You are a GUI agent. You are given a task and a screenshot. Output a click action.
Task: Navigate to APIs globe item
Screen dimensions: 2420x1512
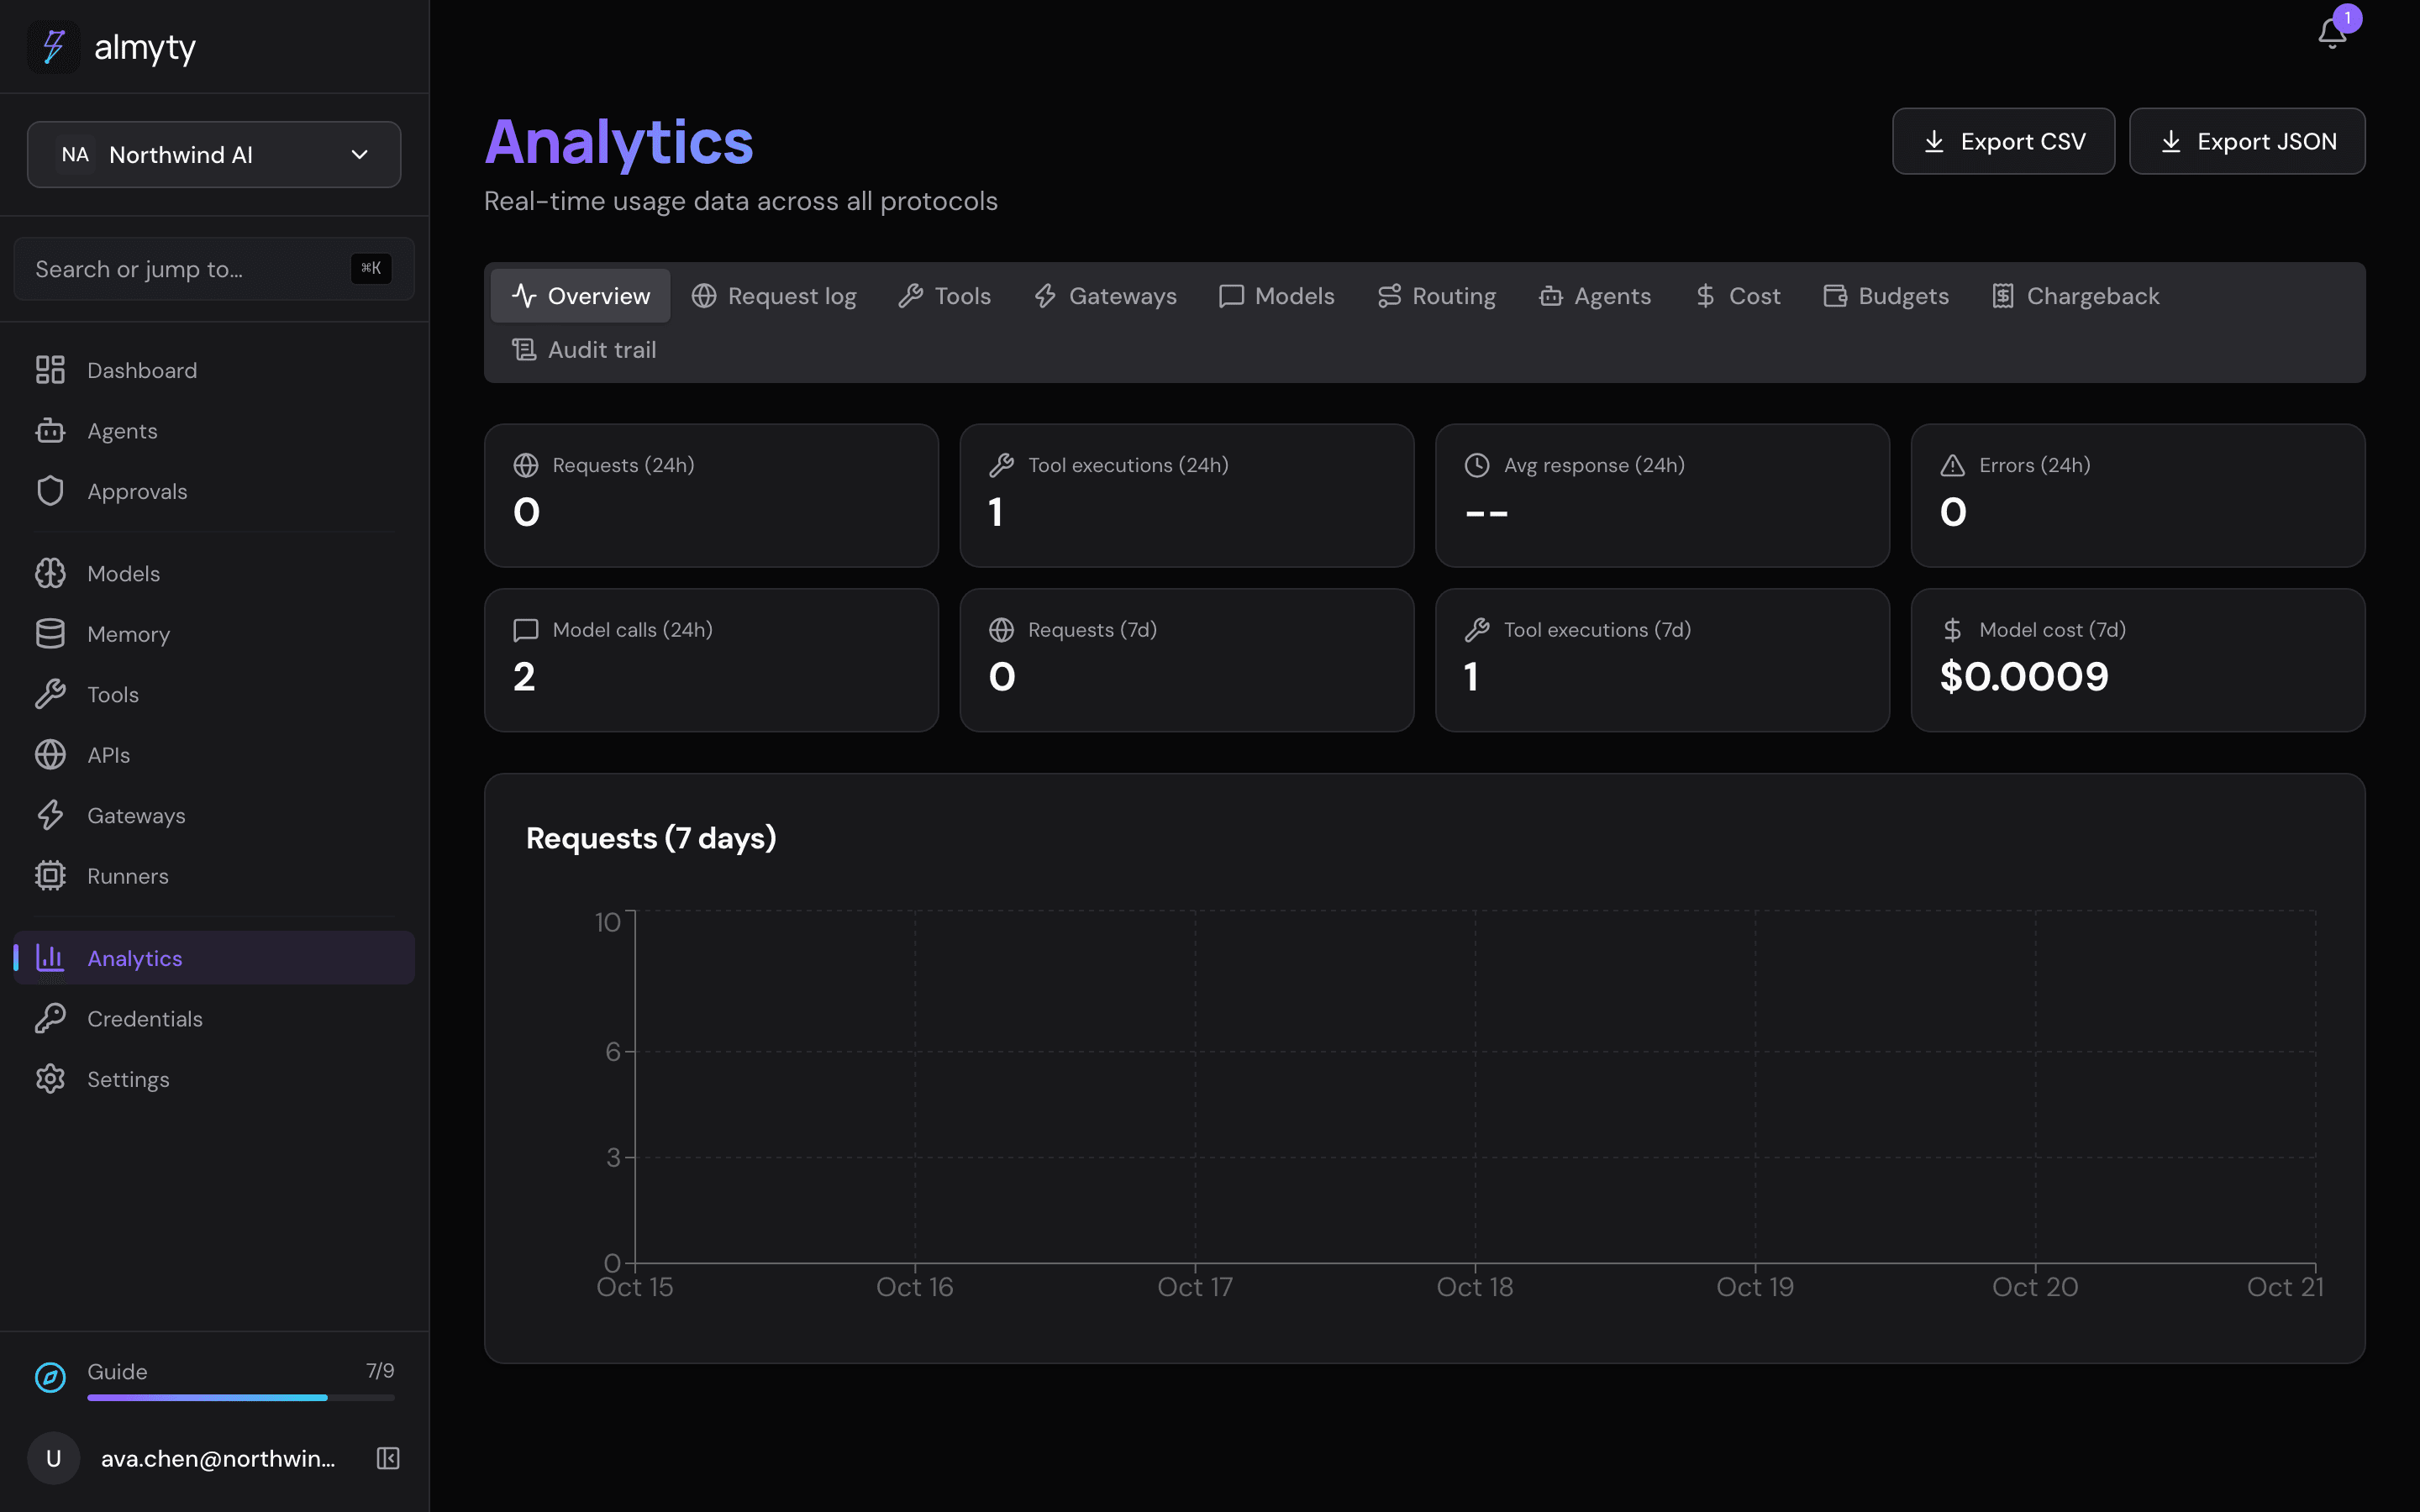tap(214, 755)
